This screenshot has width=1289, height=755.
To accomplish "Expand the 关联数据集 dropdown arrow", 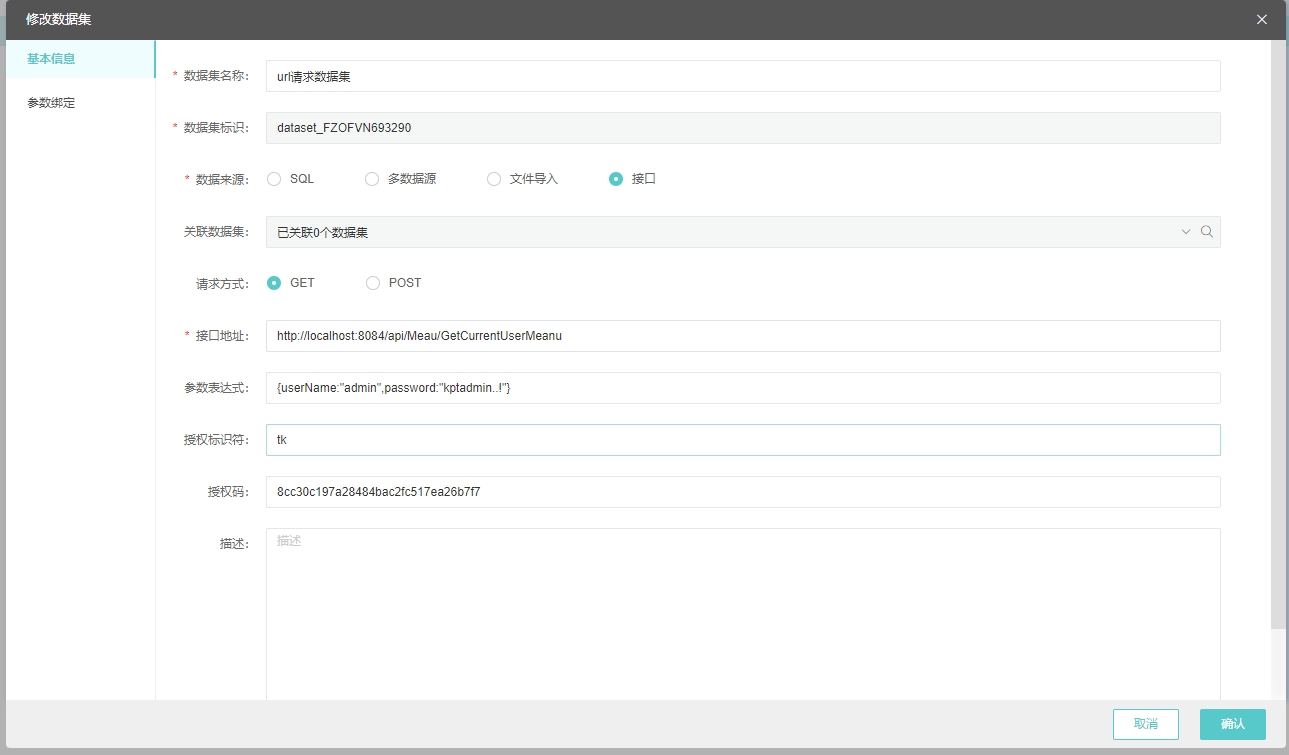I will 1186,232.
